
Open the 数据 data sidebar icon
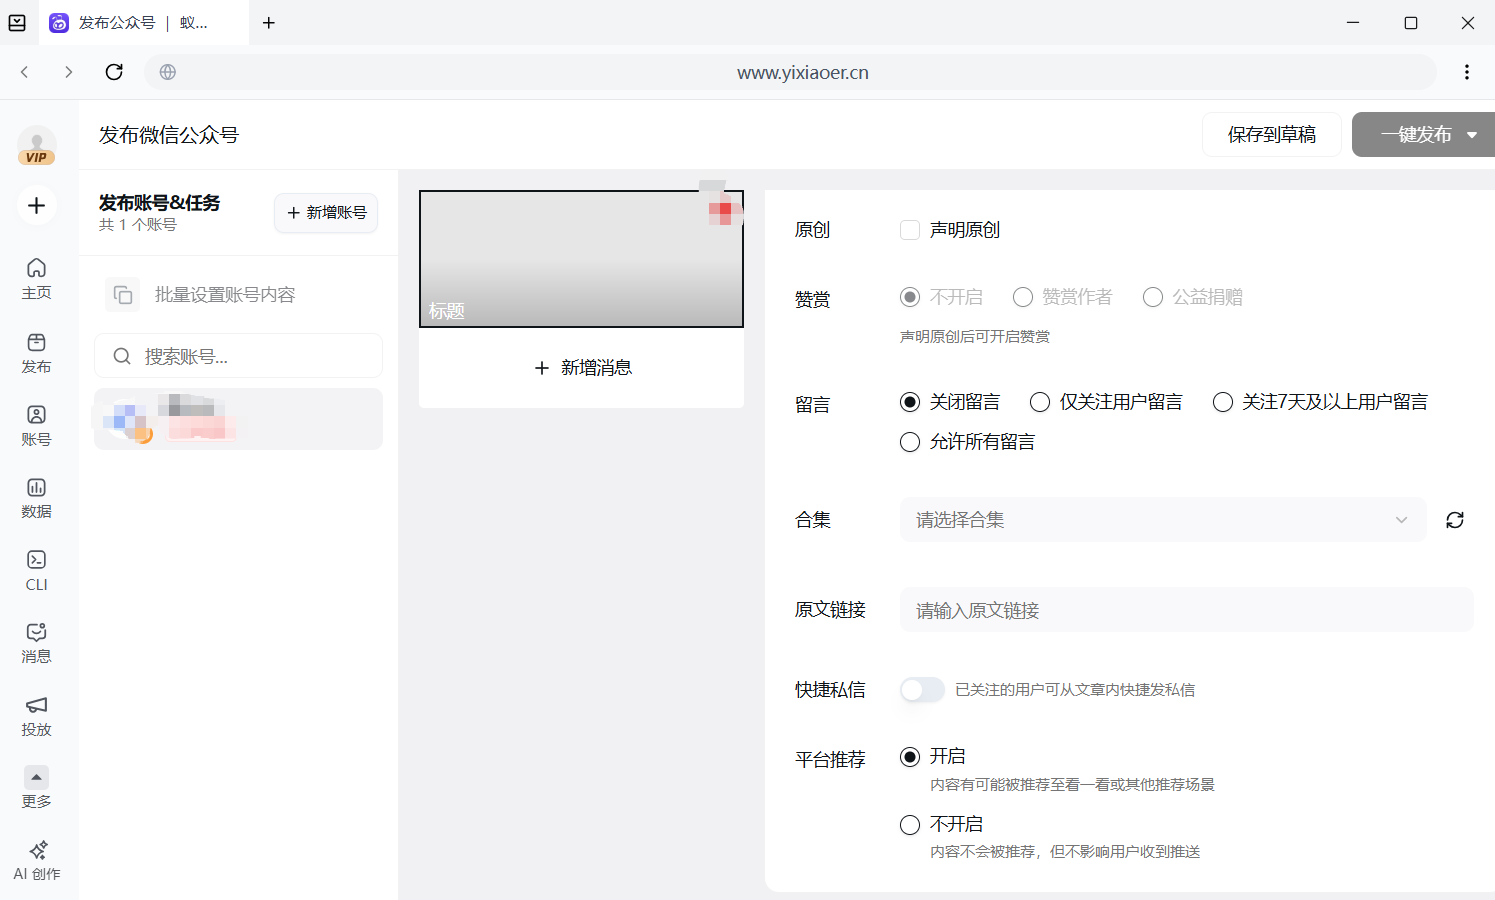(36, 497)
